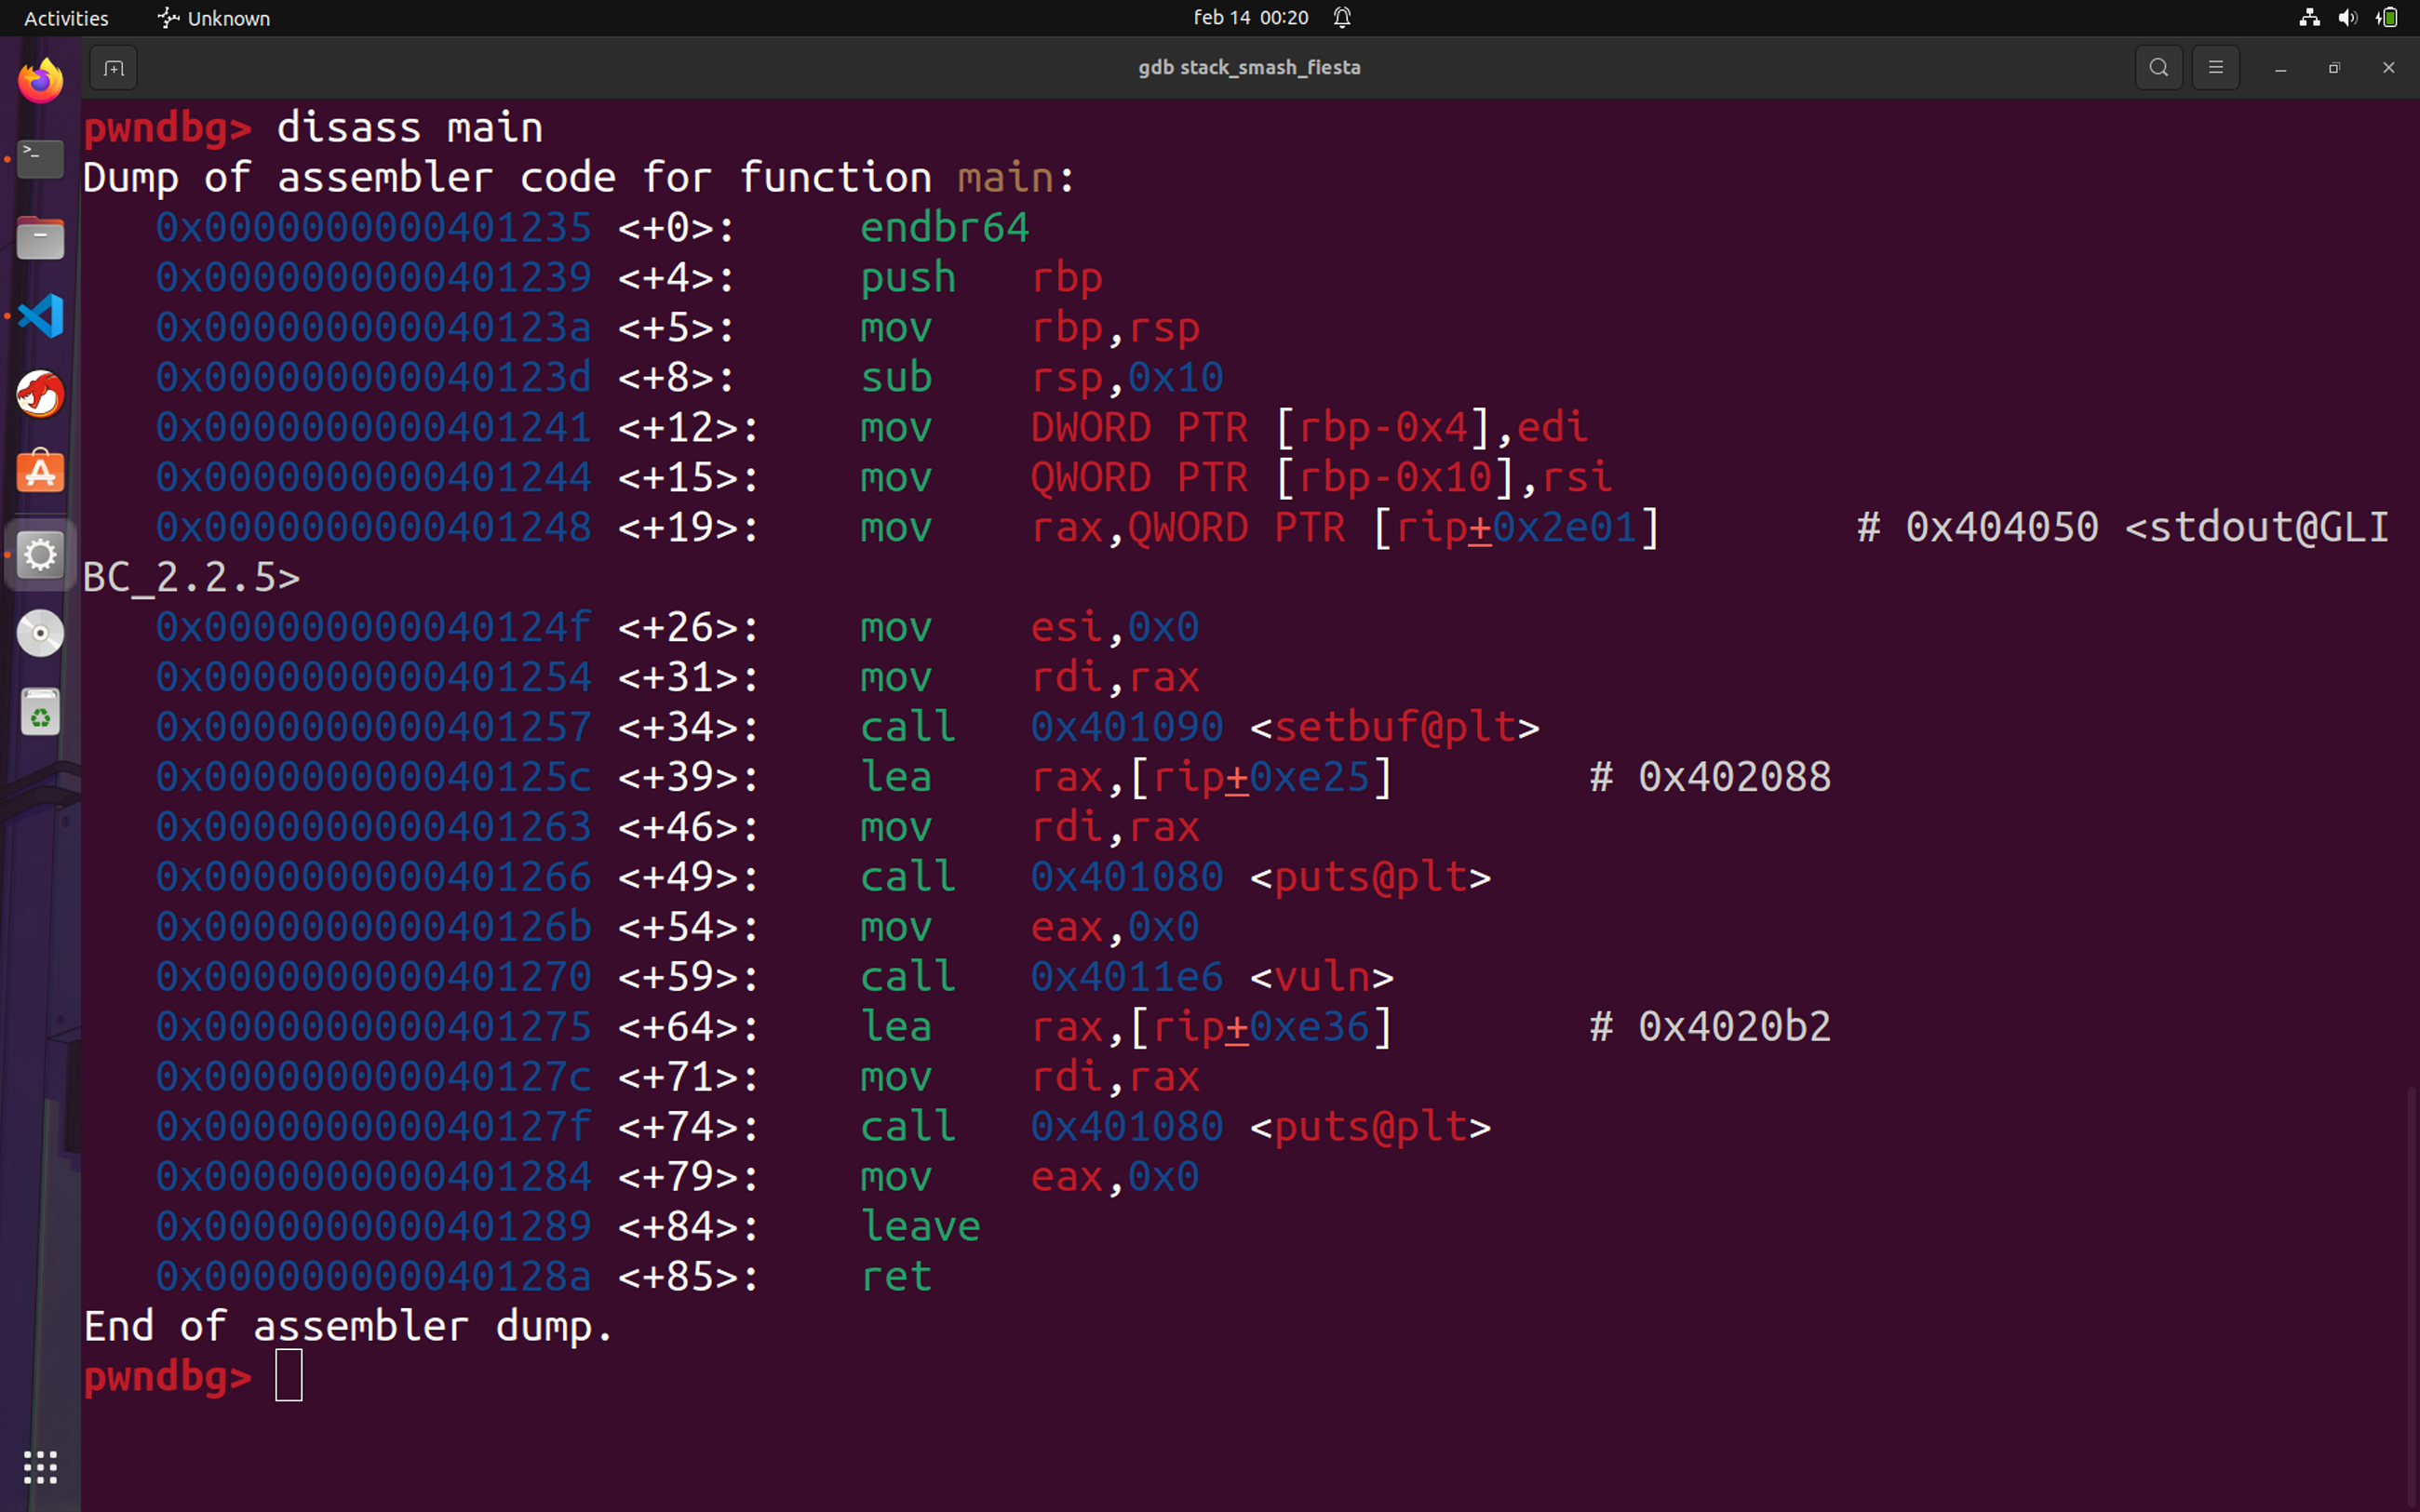Screen dimensions: 2420x1512
Task: Open Firefox from the dock
Action: [41, 80]
